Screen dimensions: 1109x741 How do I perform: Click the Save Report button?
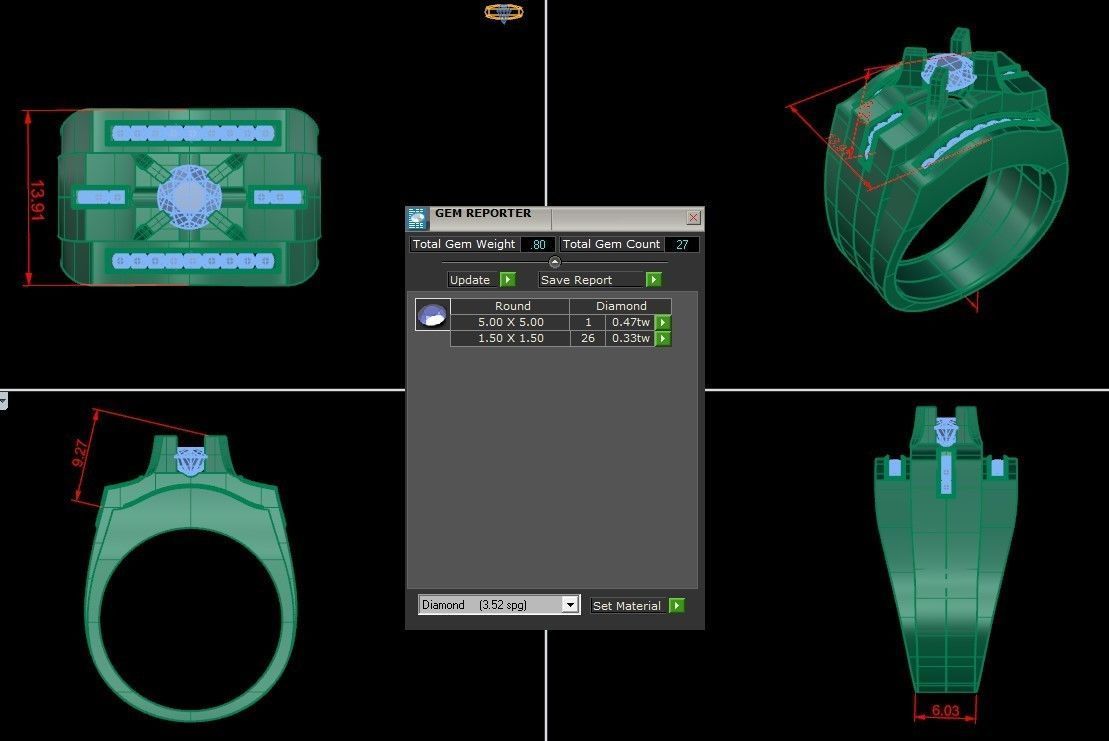pos(591,280)
